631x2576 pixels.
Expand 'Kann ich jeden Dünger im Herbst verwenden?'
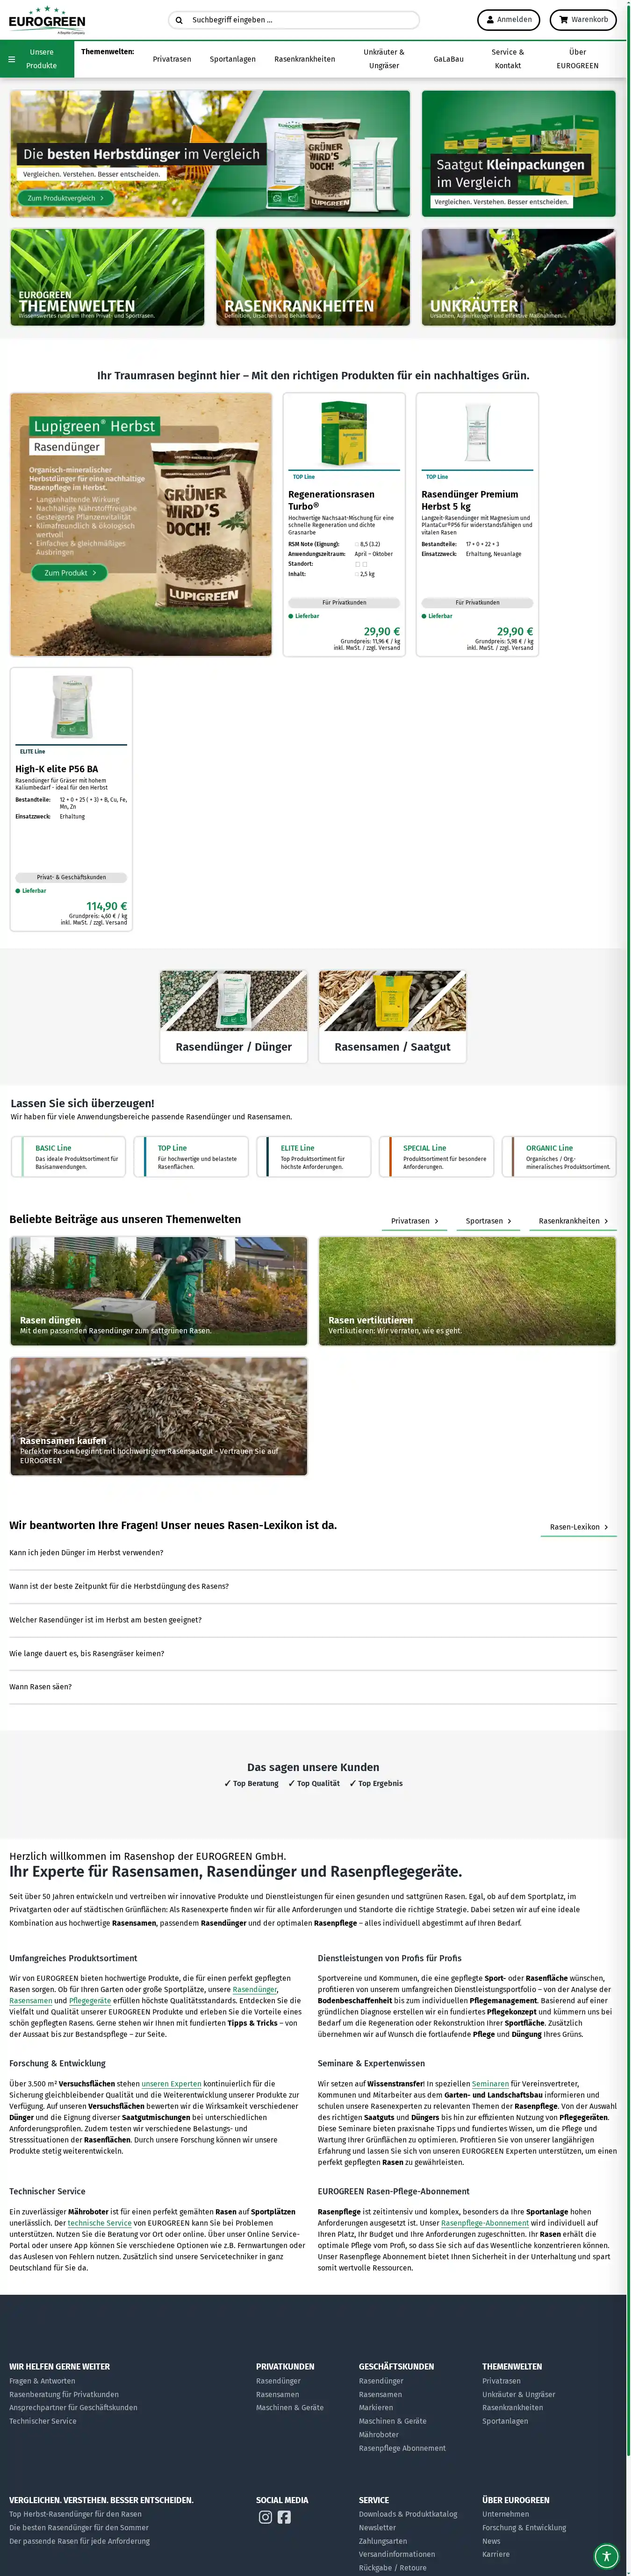click(86, 1553)
